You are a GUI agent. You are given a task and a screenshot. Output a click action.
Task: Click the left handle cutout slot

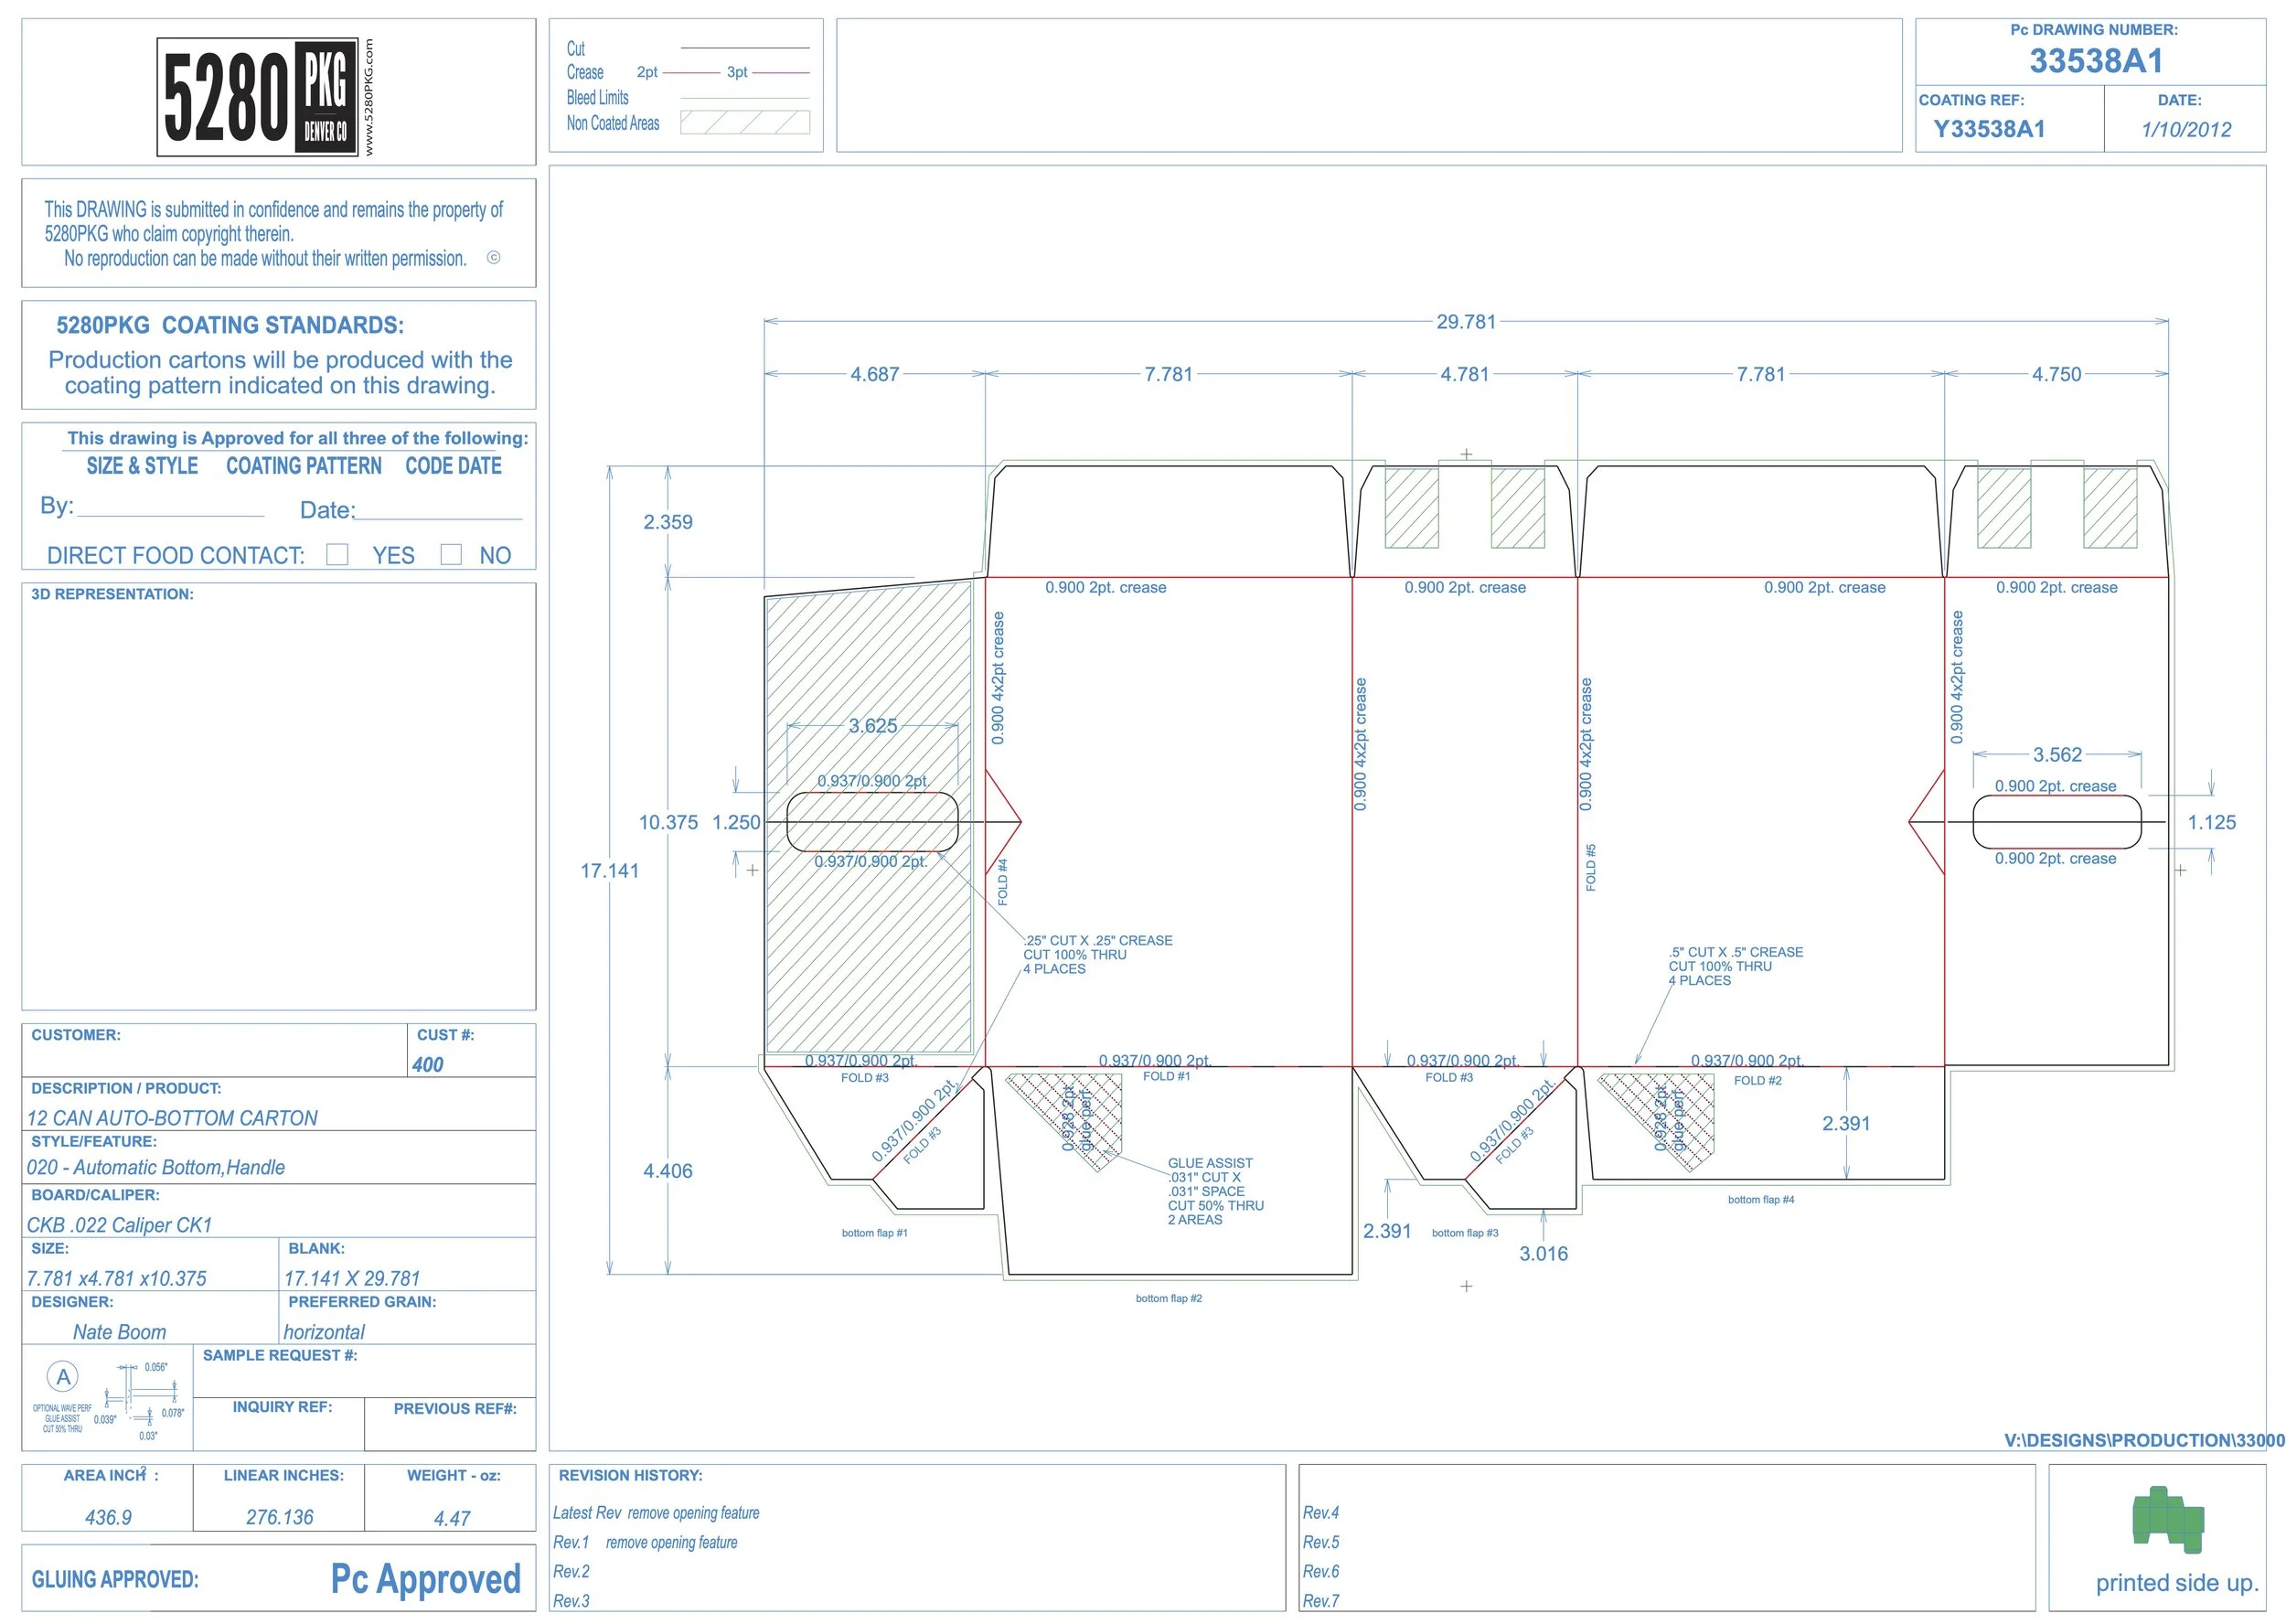click(872, 822)
